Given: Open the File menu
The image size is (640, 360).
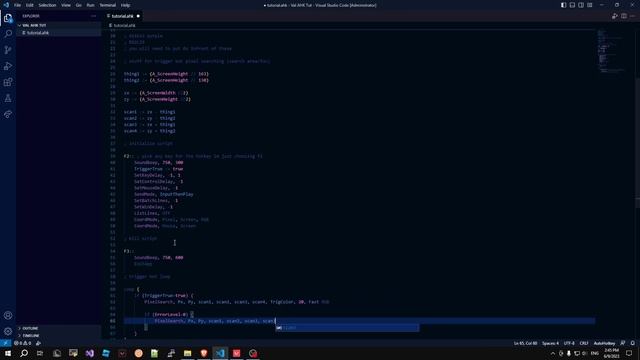Looking at the screenshot, I should pos(18,5).
